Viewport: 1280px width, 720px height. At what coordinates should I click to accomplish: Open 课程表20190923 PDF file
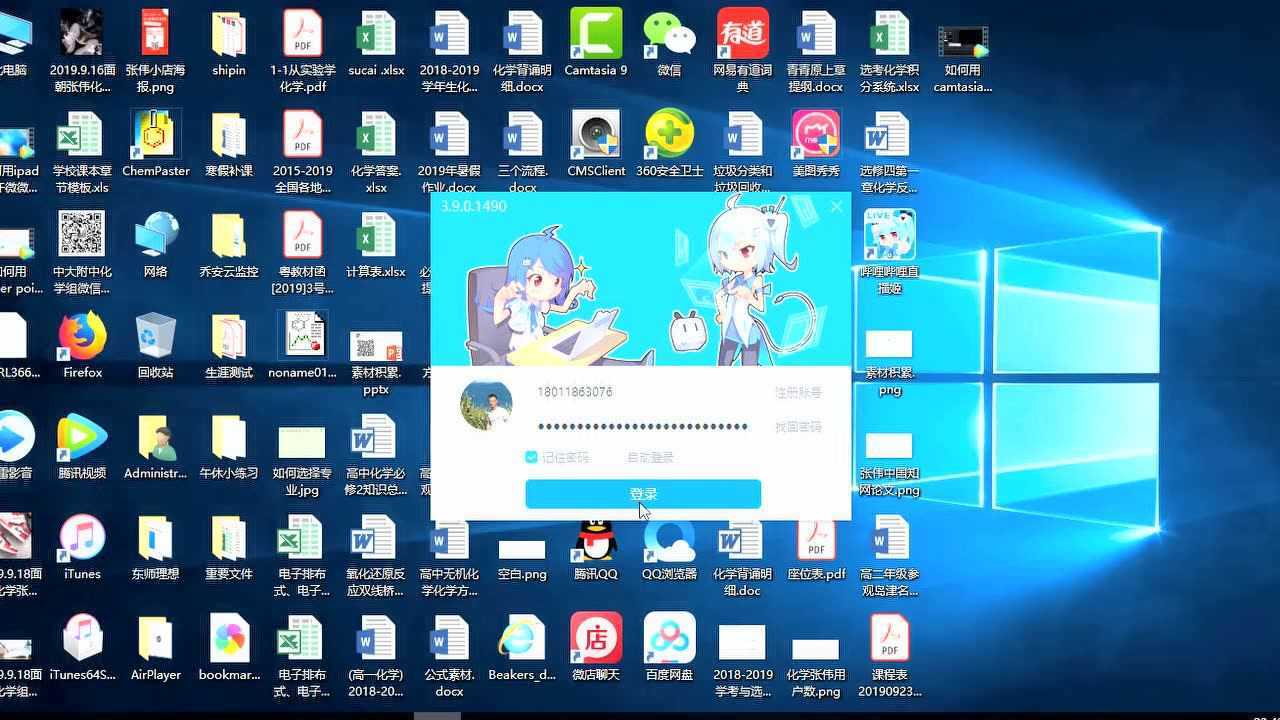tap(889, 657)
